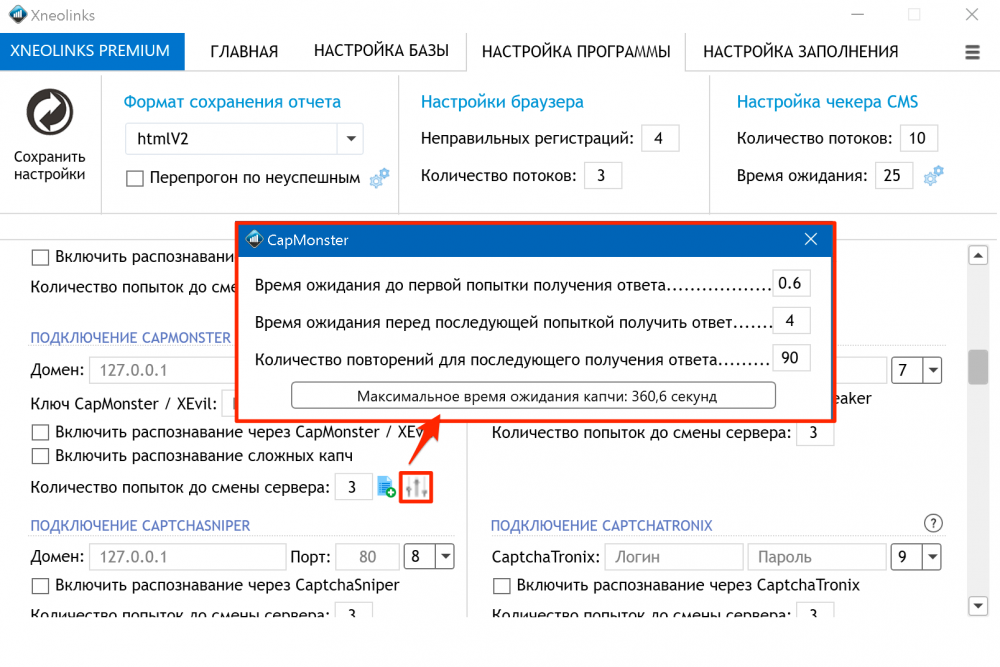
Task: Open НАСТРОЙКА ЗАПОЛНЕНИЯ tab
Action: pyautogui.click(x=800, y=52)
